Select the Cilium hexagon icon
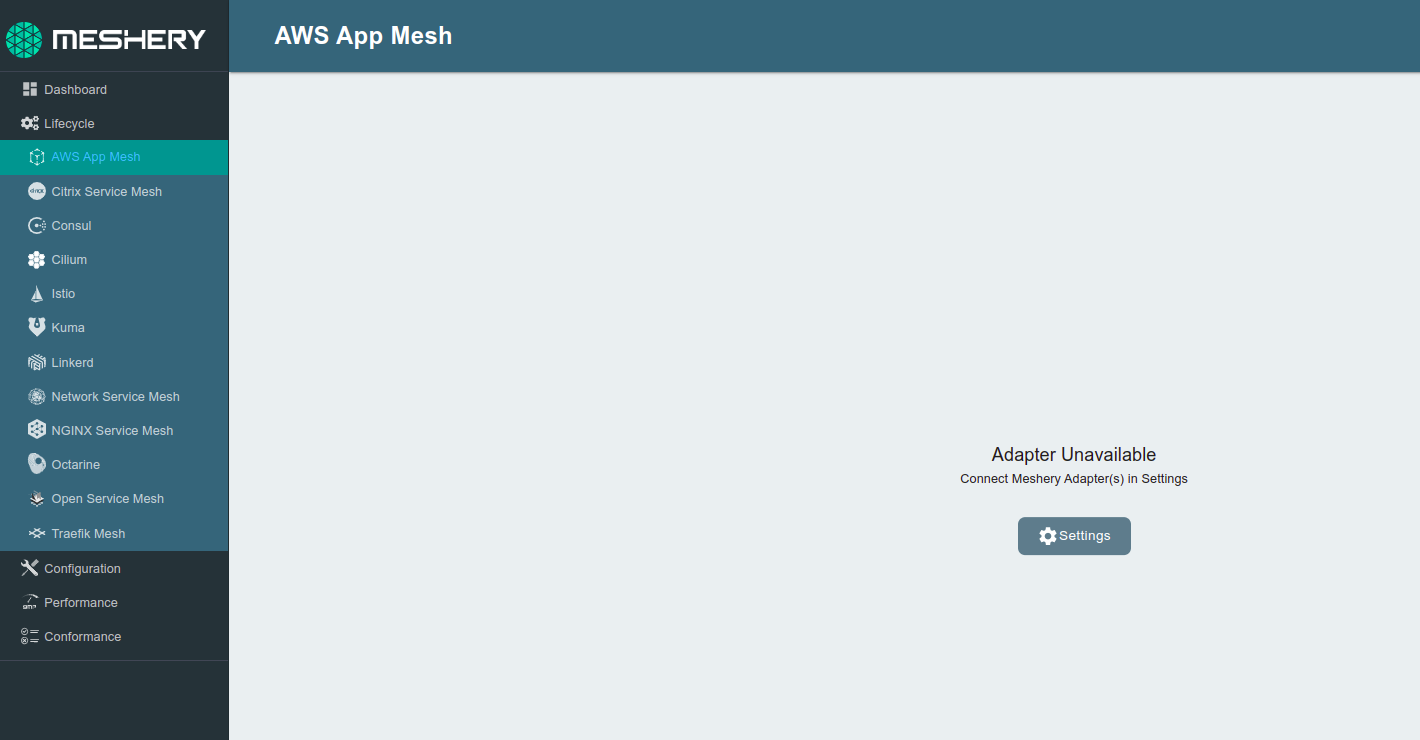 [x=36, y=259]
